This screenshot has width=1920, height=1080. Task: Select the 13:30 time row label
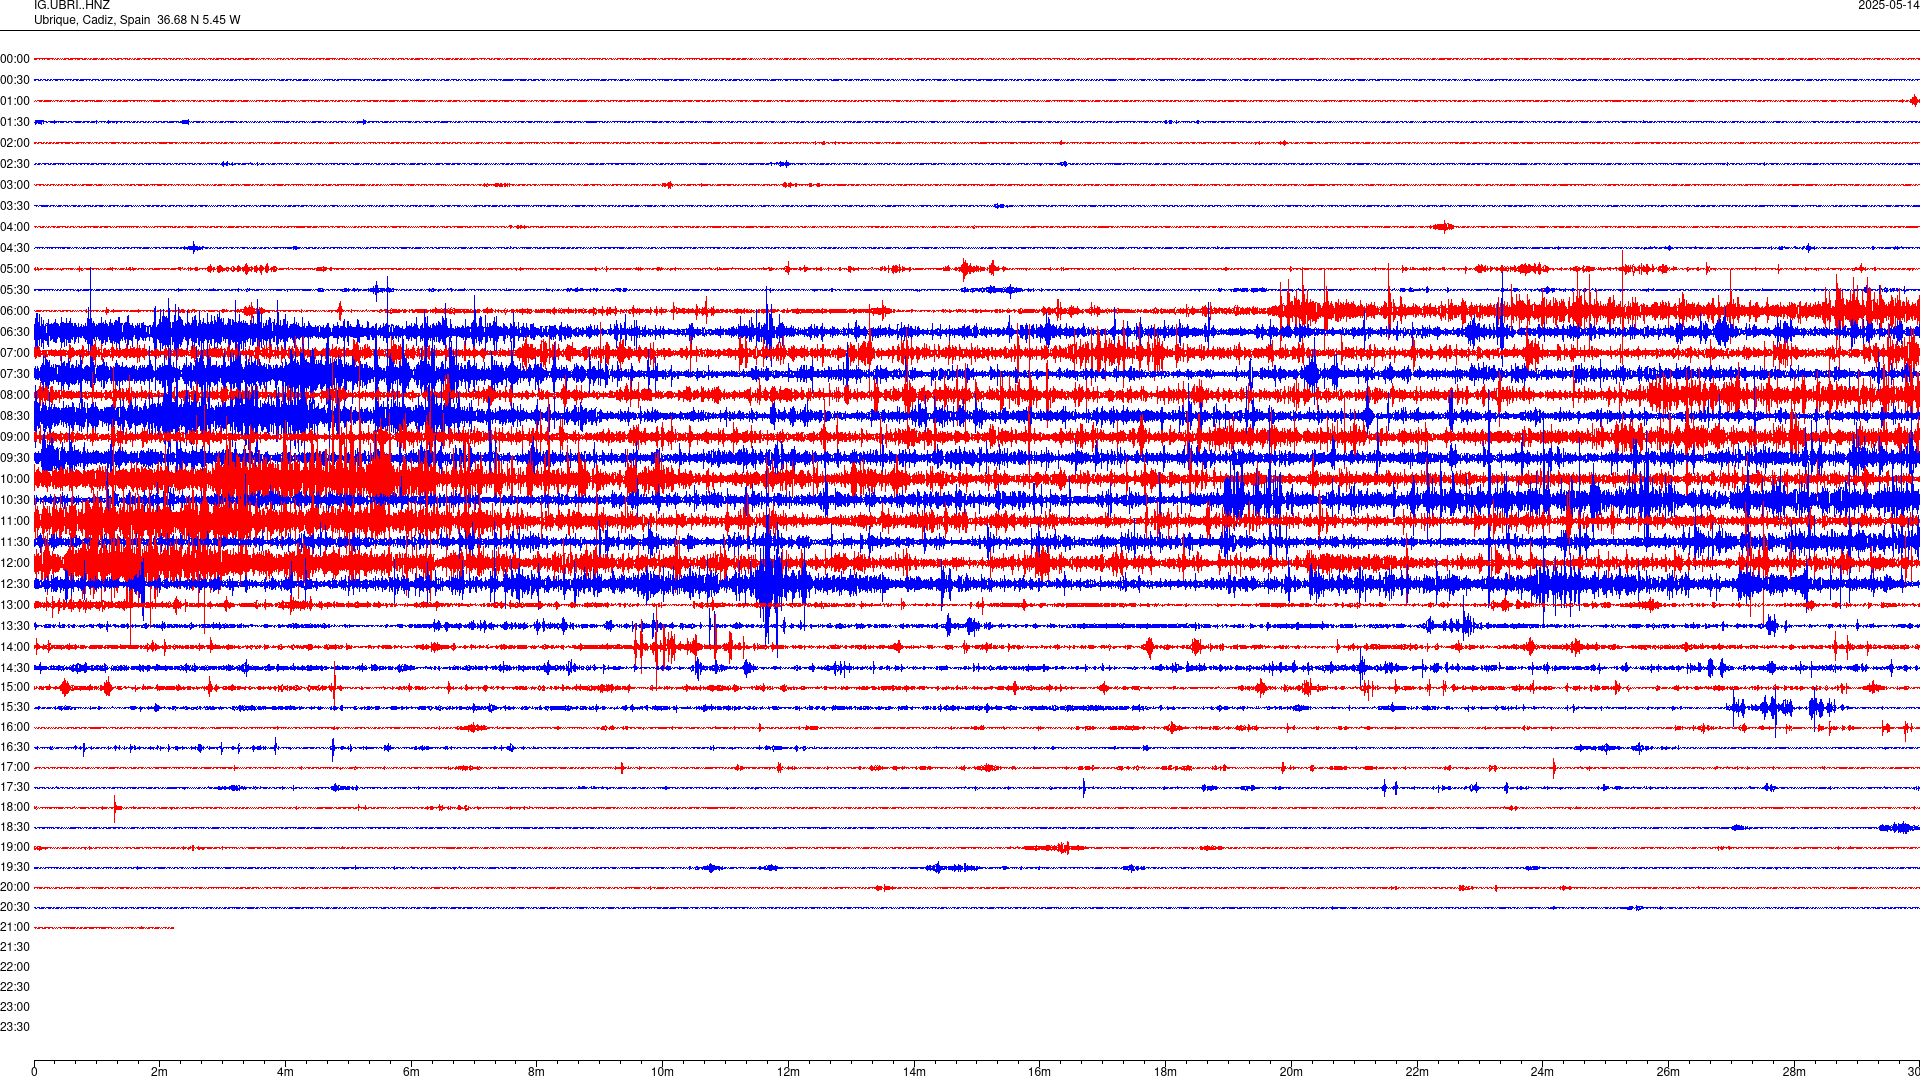tap(15, 626)
